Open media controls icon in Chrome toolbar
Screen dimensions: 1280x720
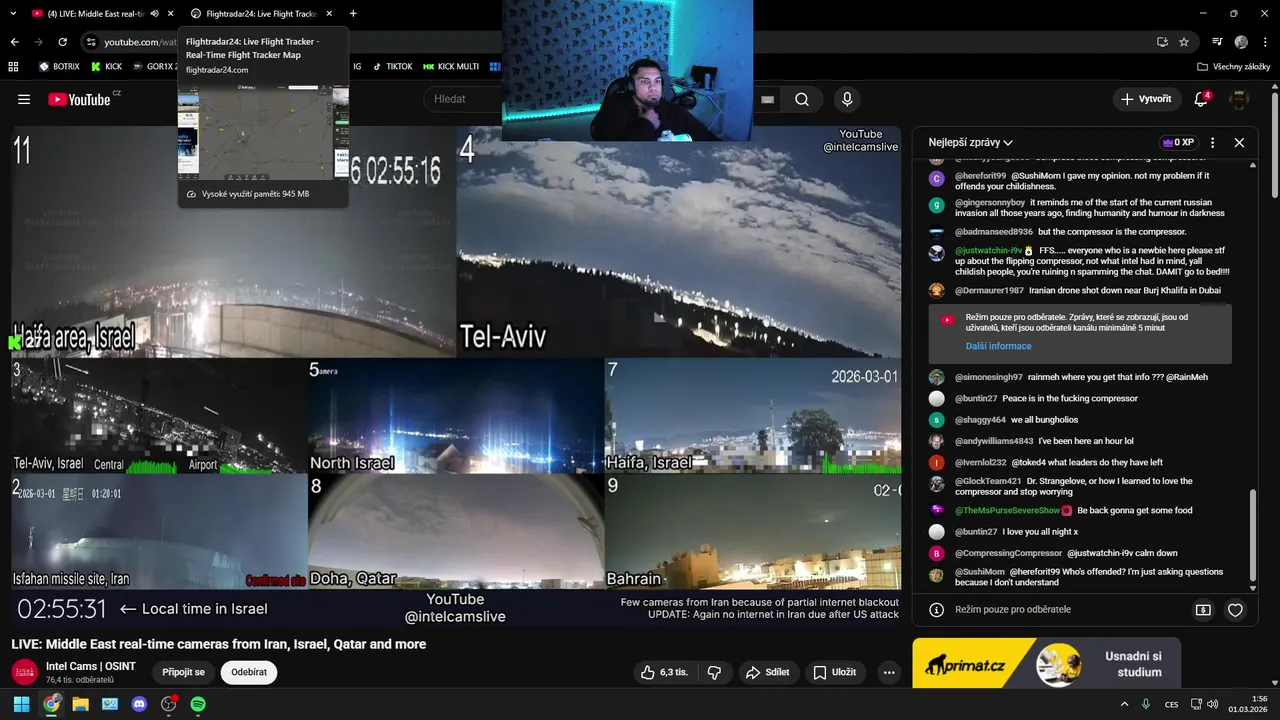coord(1217,42)
